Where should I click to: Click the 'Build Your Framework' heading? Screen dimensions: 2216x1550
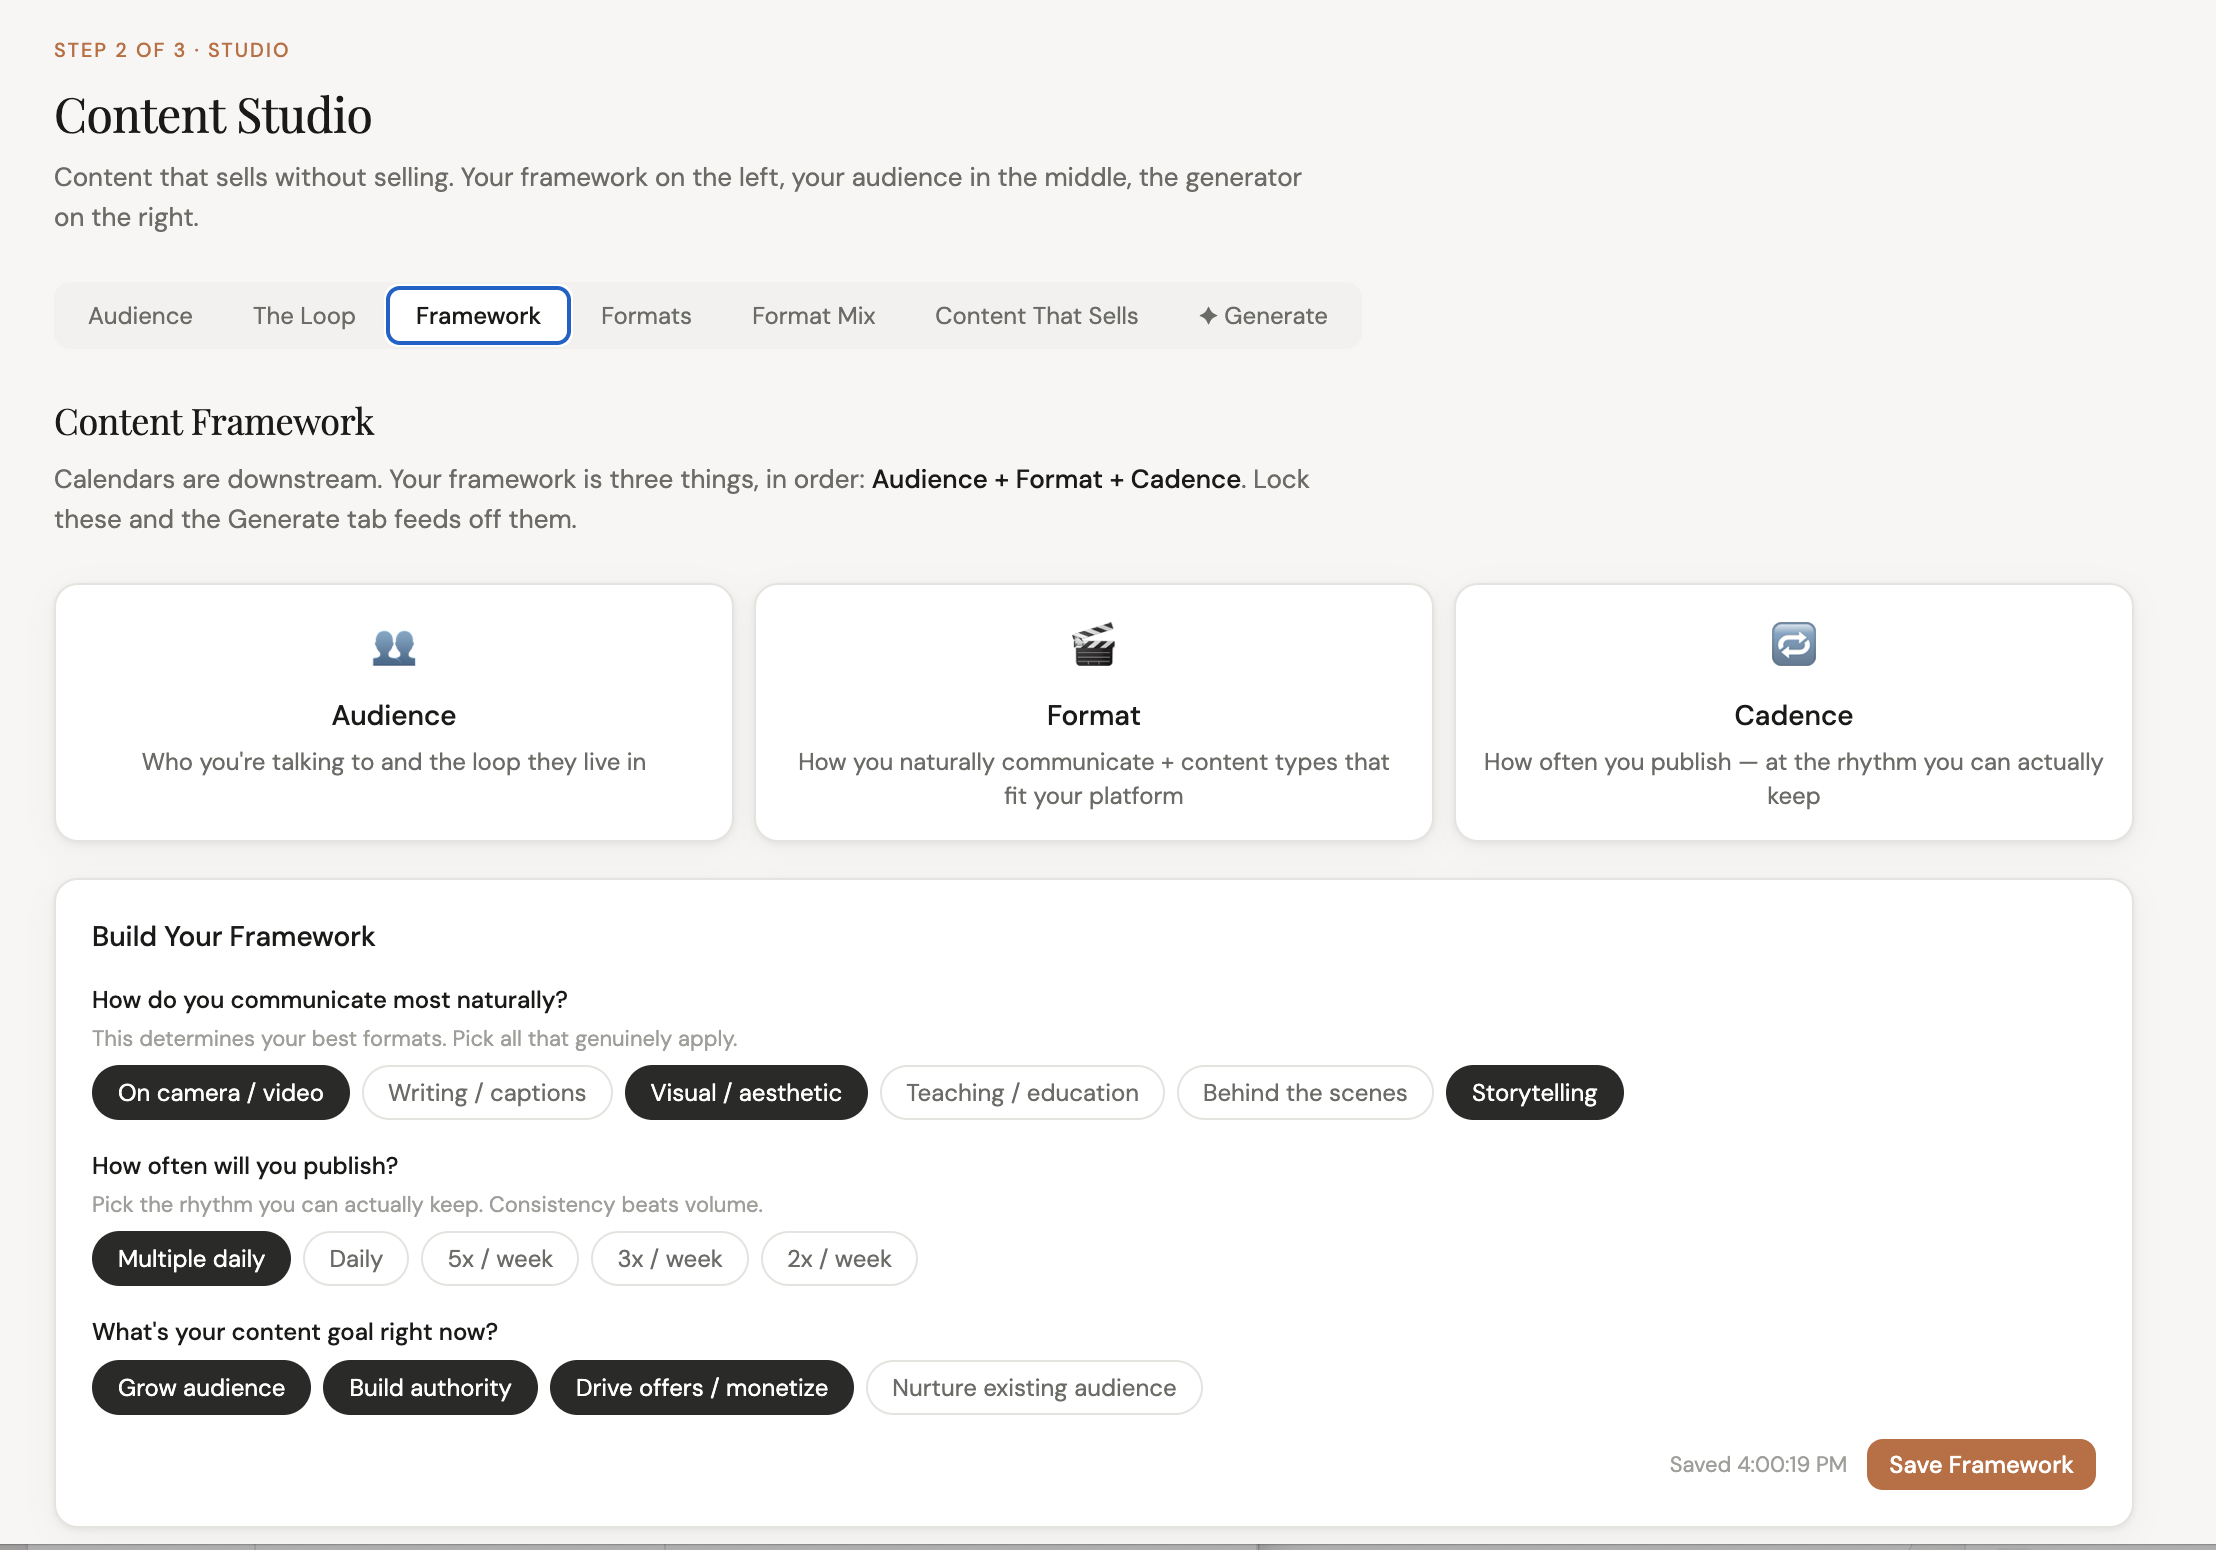(x=233, y=937)
